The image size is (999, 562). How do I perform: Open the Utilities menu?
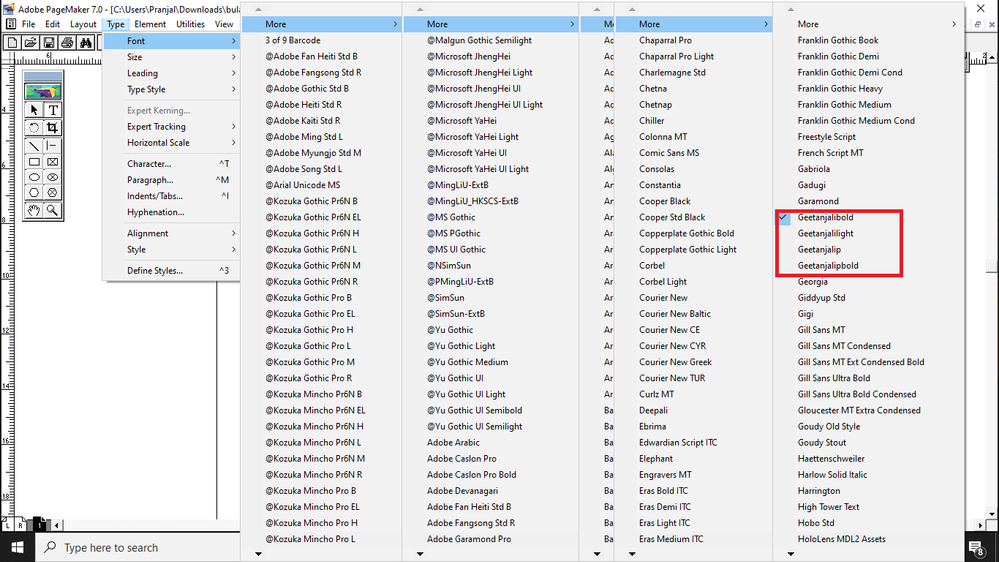click(190, 24)
